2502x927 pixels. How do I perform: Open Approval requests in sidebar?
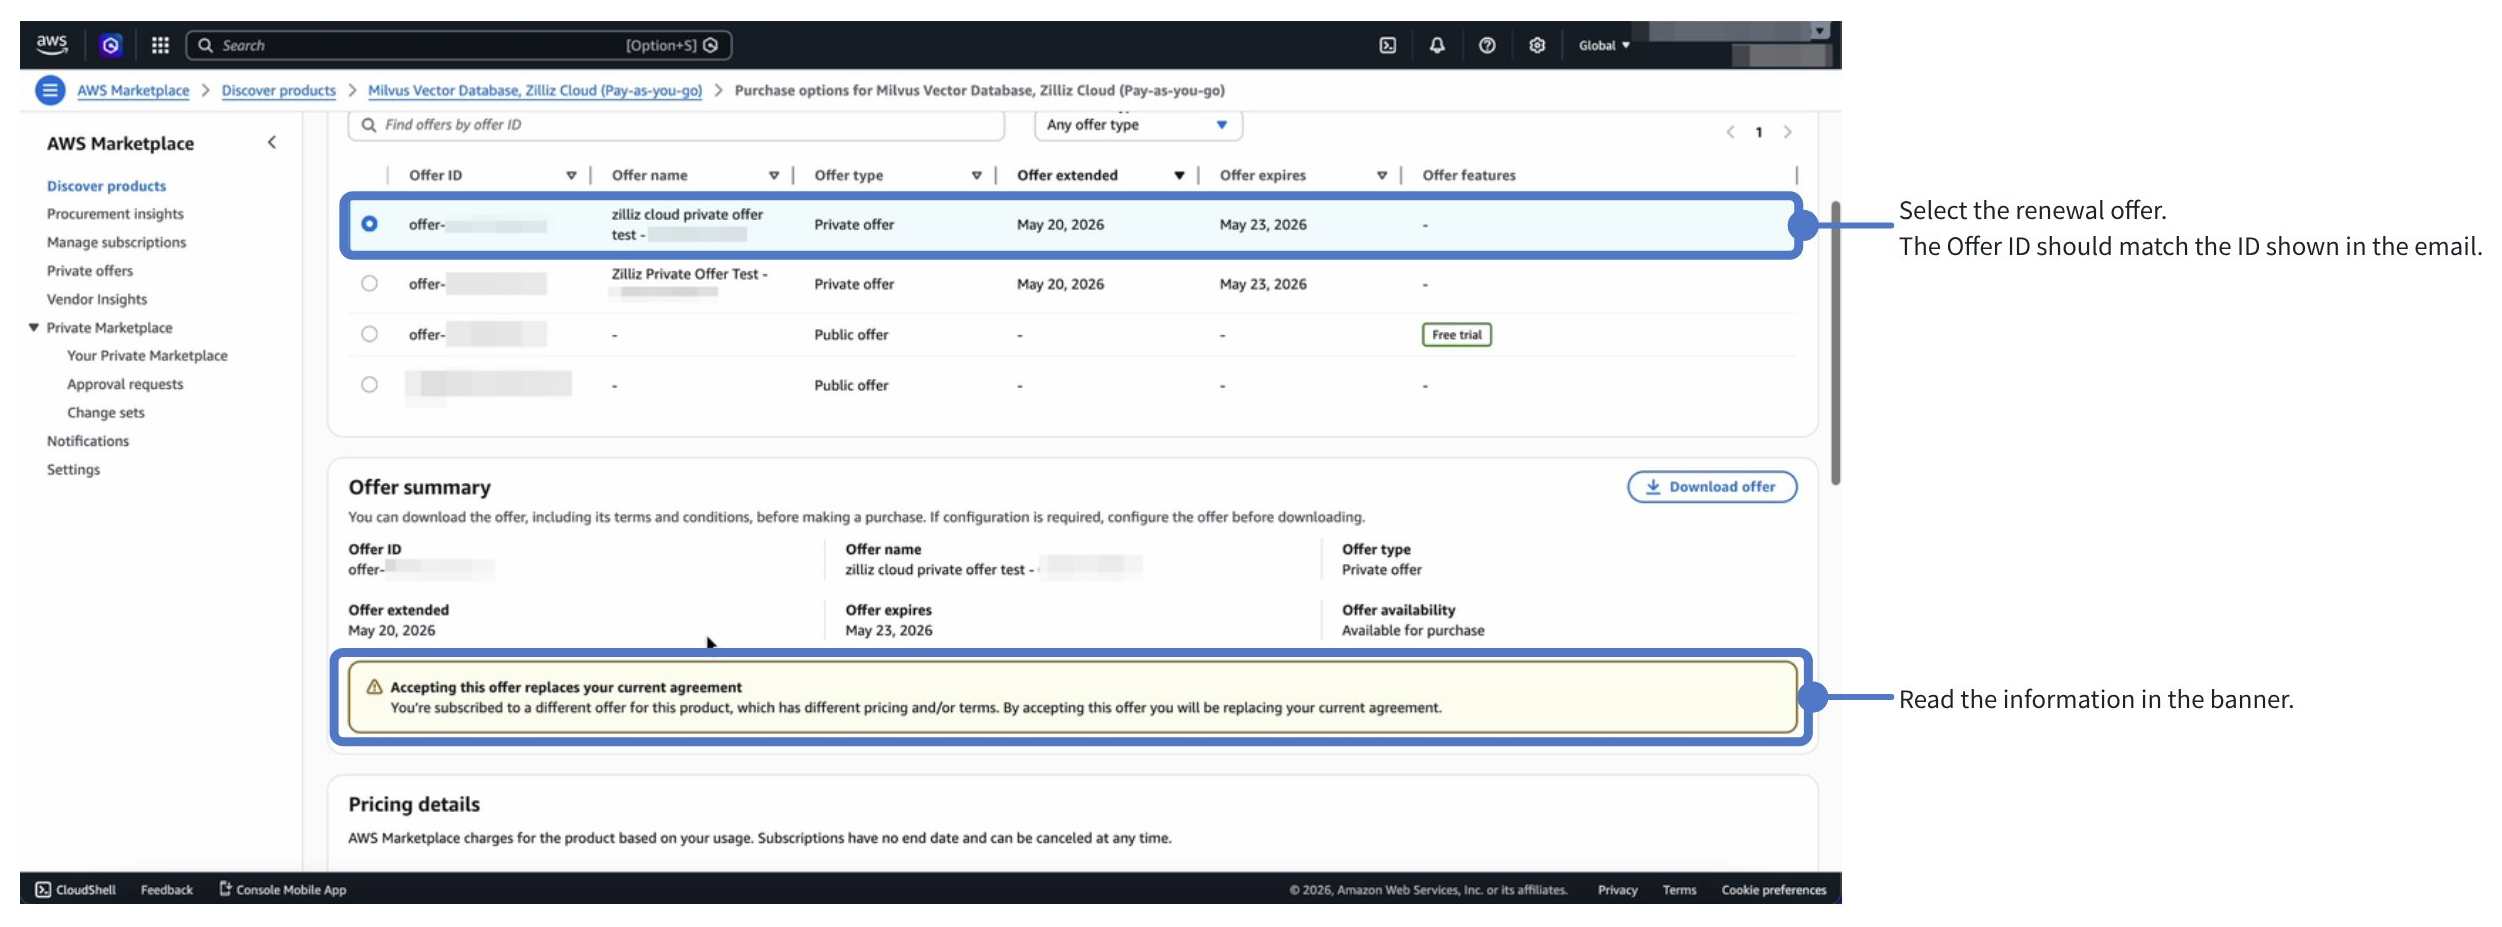click(x=125, y=384)
